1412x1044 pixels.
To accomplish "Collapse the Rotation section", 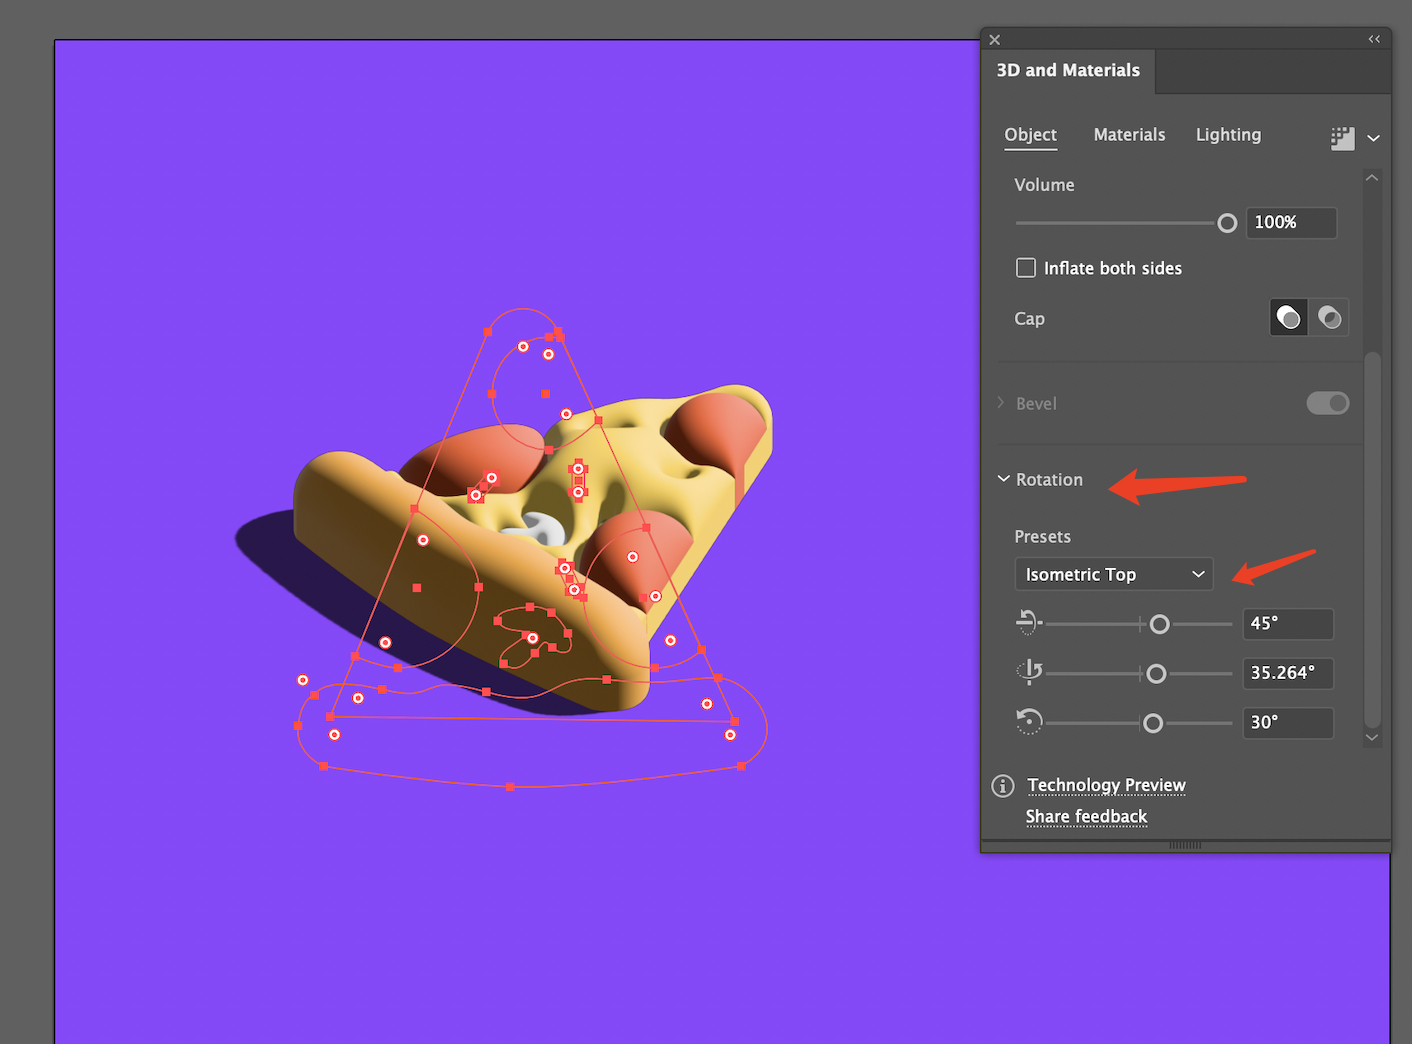I will (x=1004, y=480).
